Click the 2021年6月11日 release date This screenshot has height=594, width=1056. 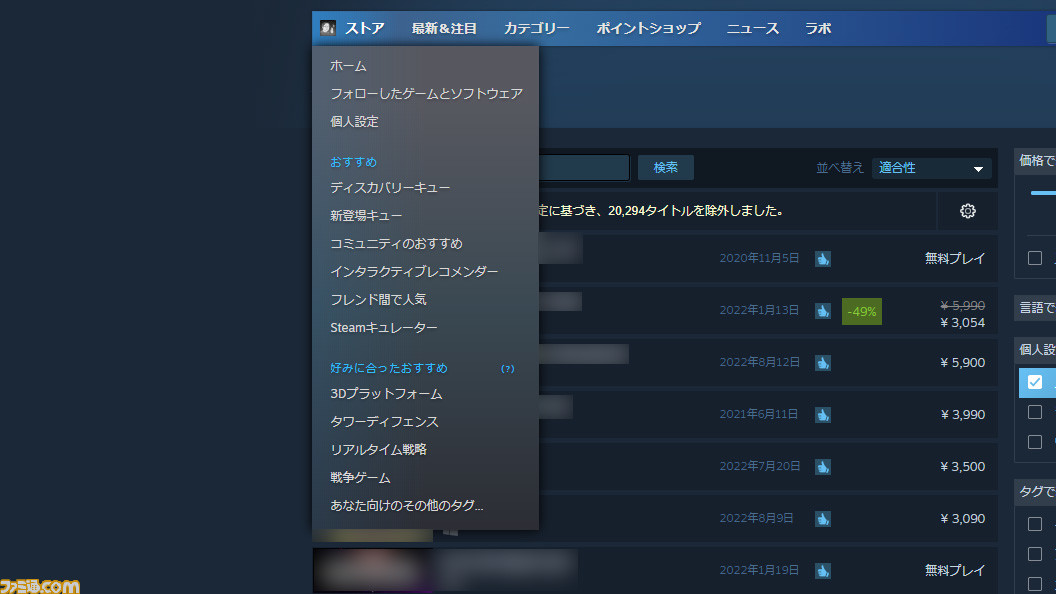tap(758, 415)
